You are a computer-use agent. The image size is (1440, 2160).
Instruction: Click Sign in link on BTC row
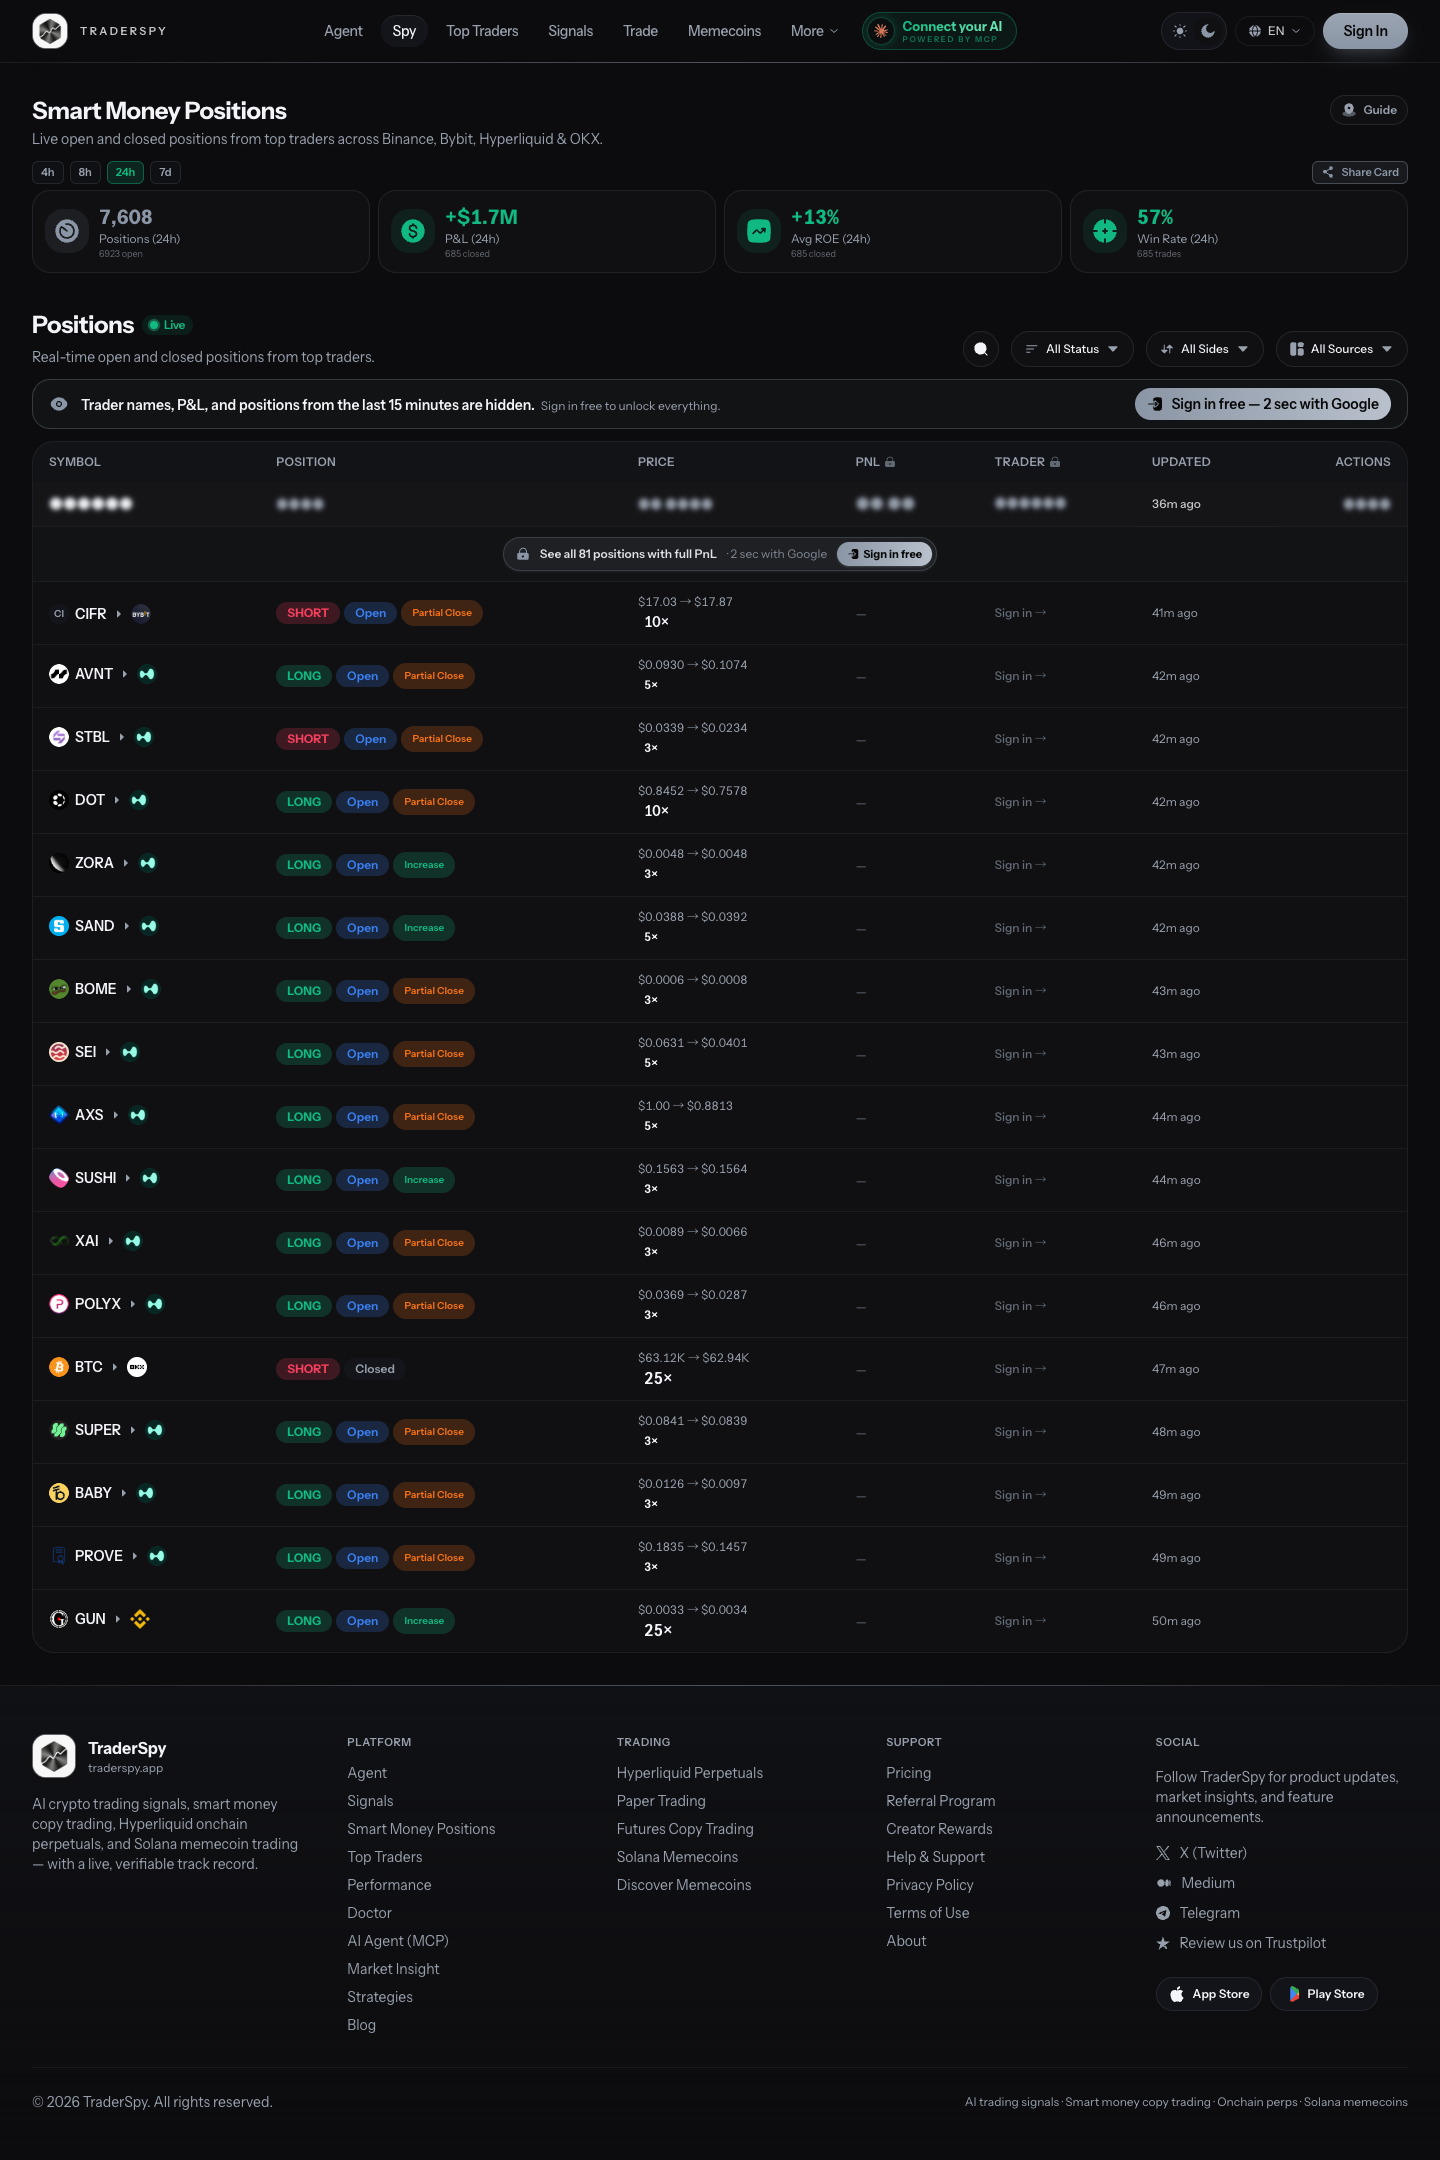point(1020,1369)
